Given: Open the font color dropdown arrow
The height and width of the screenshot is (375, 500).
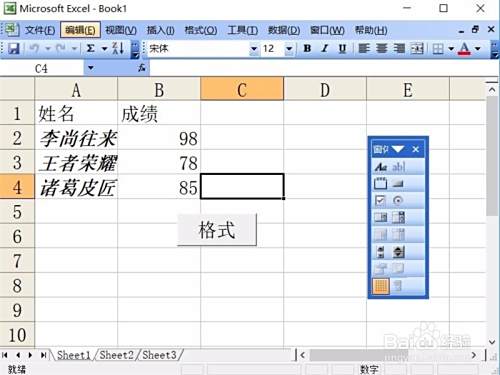Looking at the screenshot, I should point(478,49).
